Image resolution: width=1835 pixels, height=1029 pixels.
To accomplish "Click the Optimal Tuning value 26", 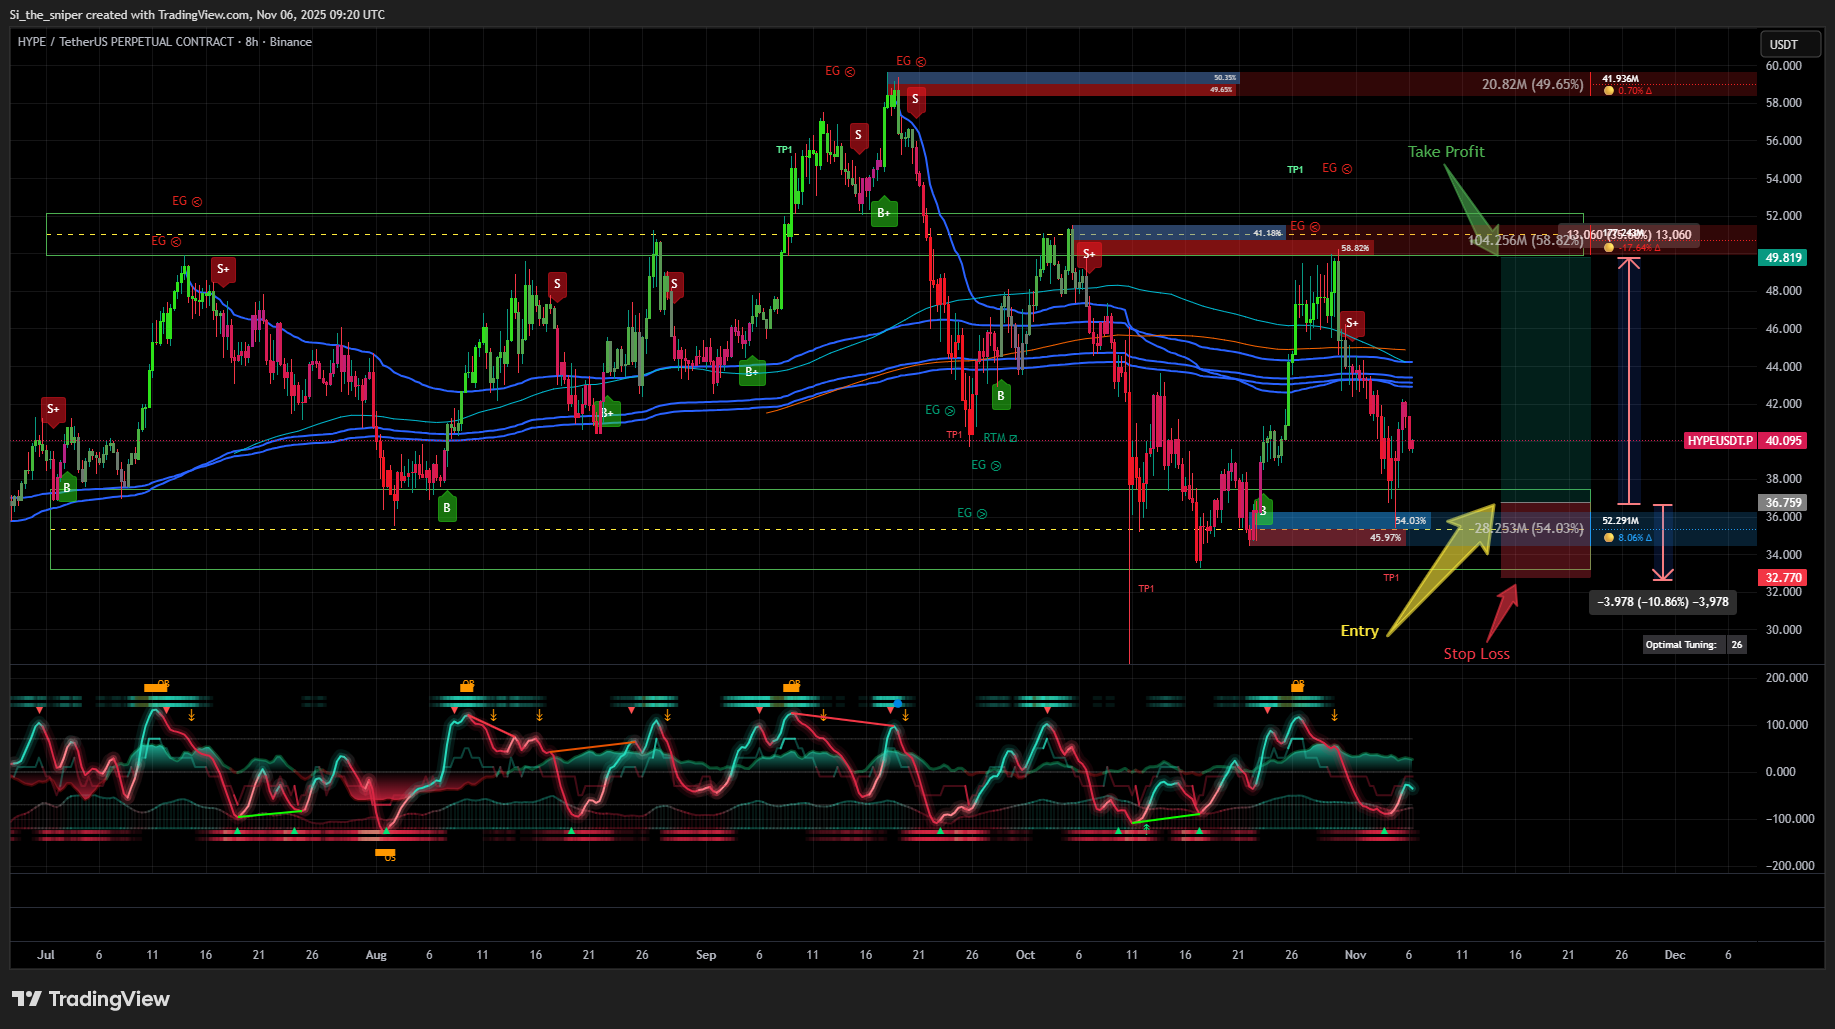I will coord(1737,645).
